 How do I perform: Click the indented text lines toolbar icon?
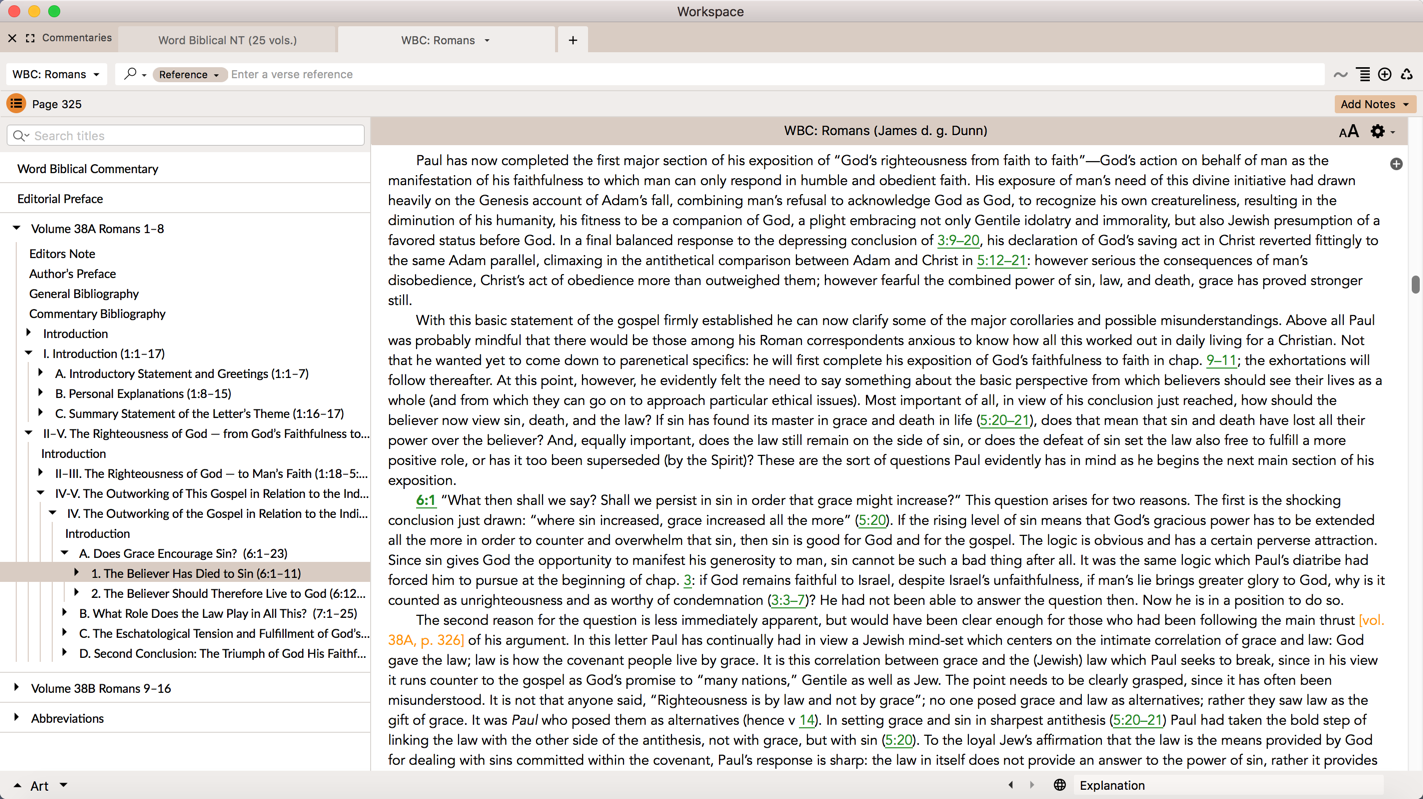click(1363, 74)
